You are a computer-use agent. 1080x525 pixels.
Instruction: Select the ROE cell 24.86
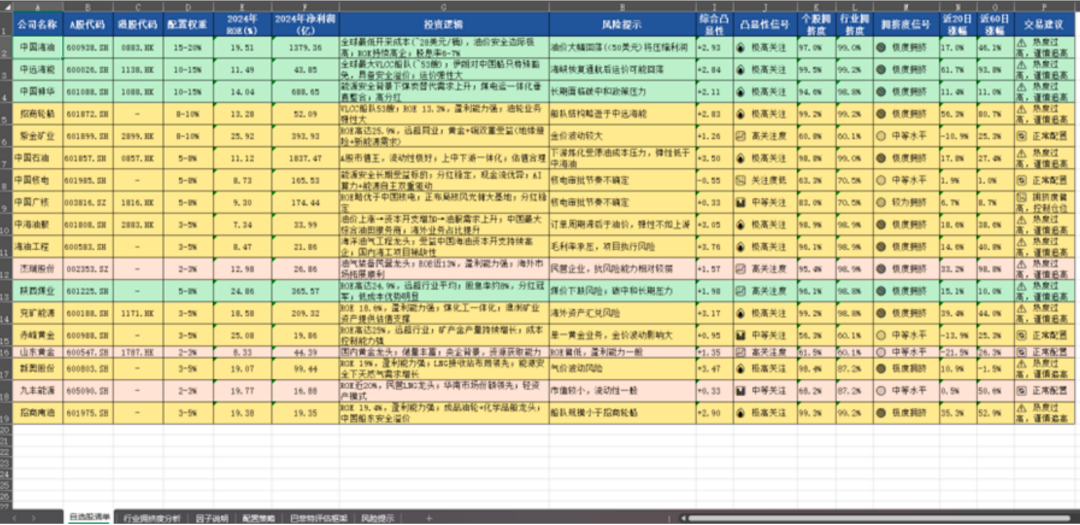(x=242, y=291)
